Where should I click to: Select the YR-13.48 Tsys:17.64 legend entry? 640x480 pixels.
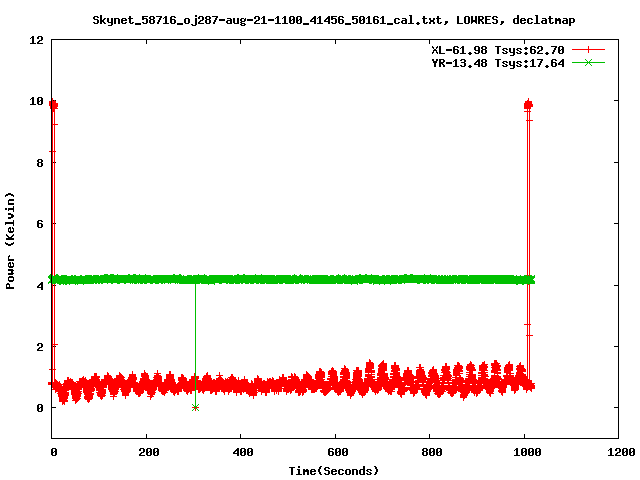(x=498, y=63)
